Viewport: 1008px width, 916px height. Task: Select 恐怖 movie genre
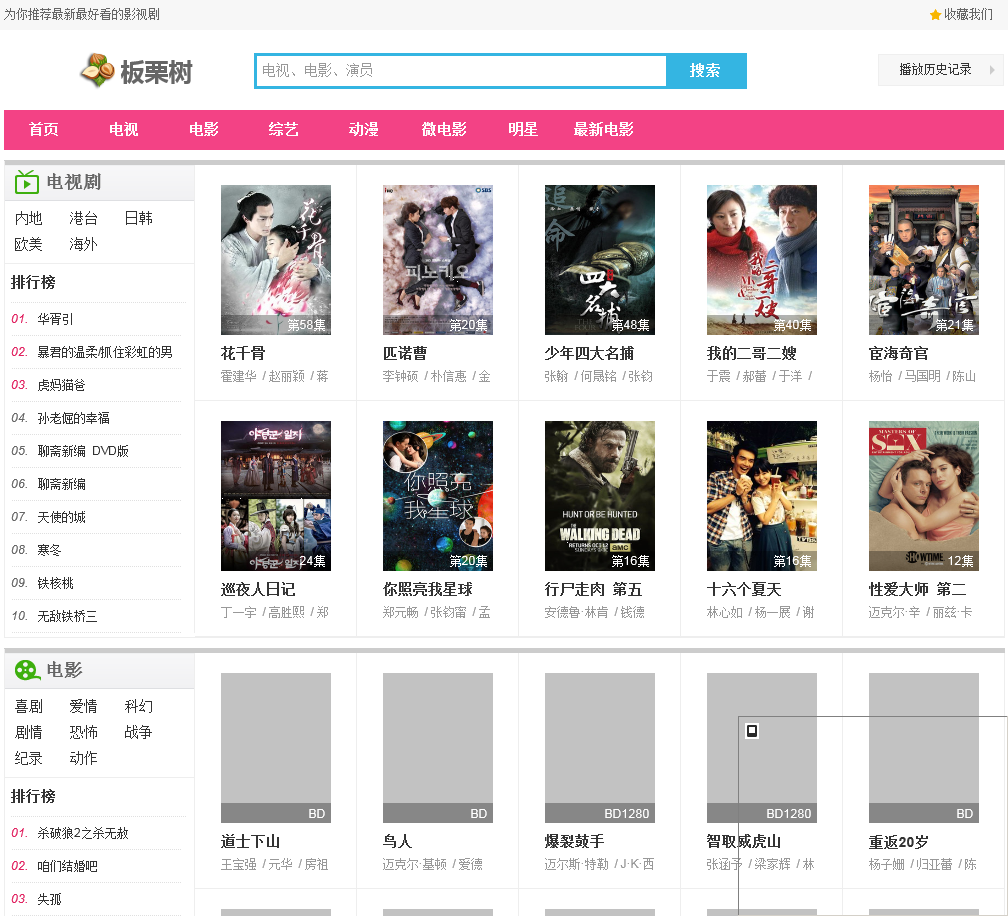click(84, 732)
